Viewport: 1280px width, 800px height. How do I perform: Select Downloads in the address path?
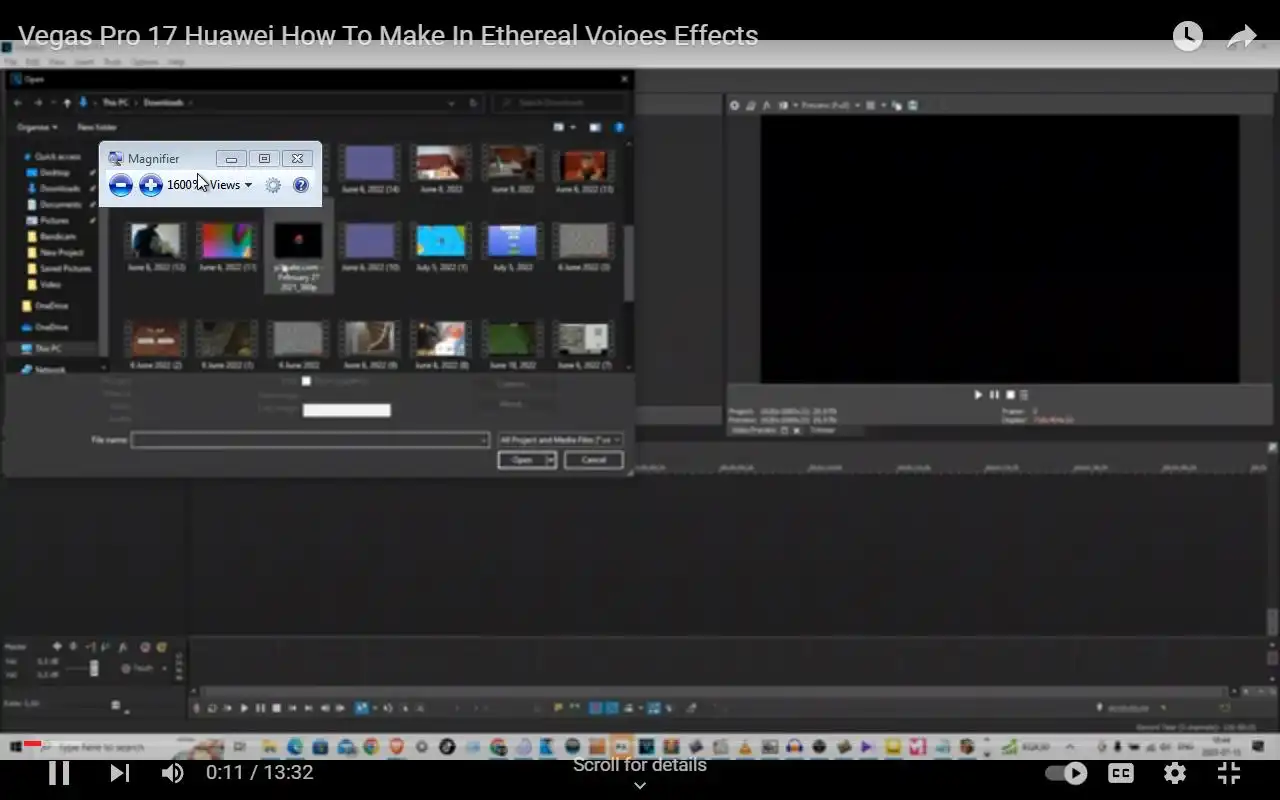[x=163, y=103]
